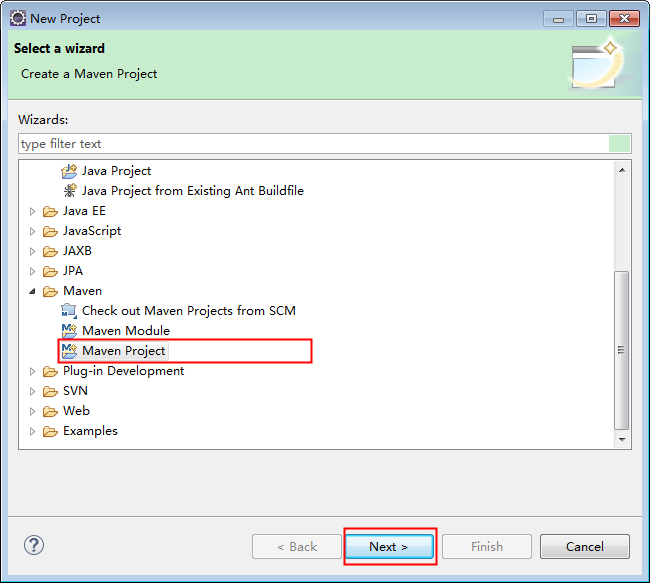
Task: Click the SVN folder icon
Action: click(x=50, y=391)
